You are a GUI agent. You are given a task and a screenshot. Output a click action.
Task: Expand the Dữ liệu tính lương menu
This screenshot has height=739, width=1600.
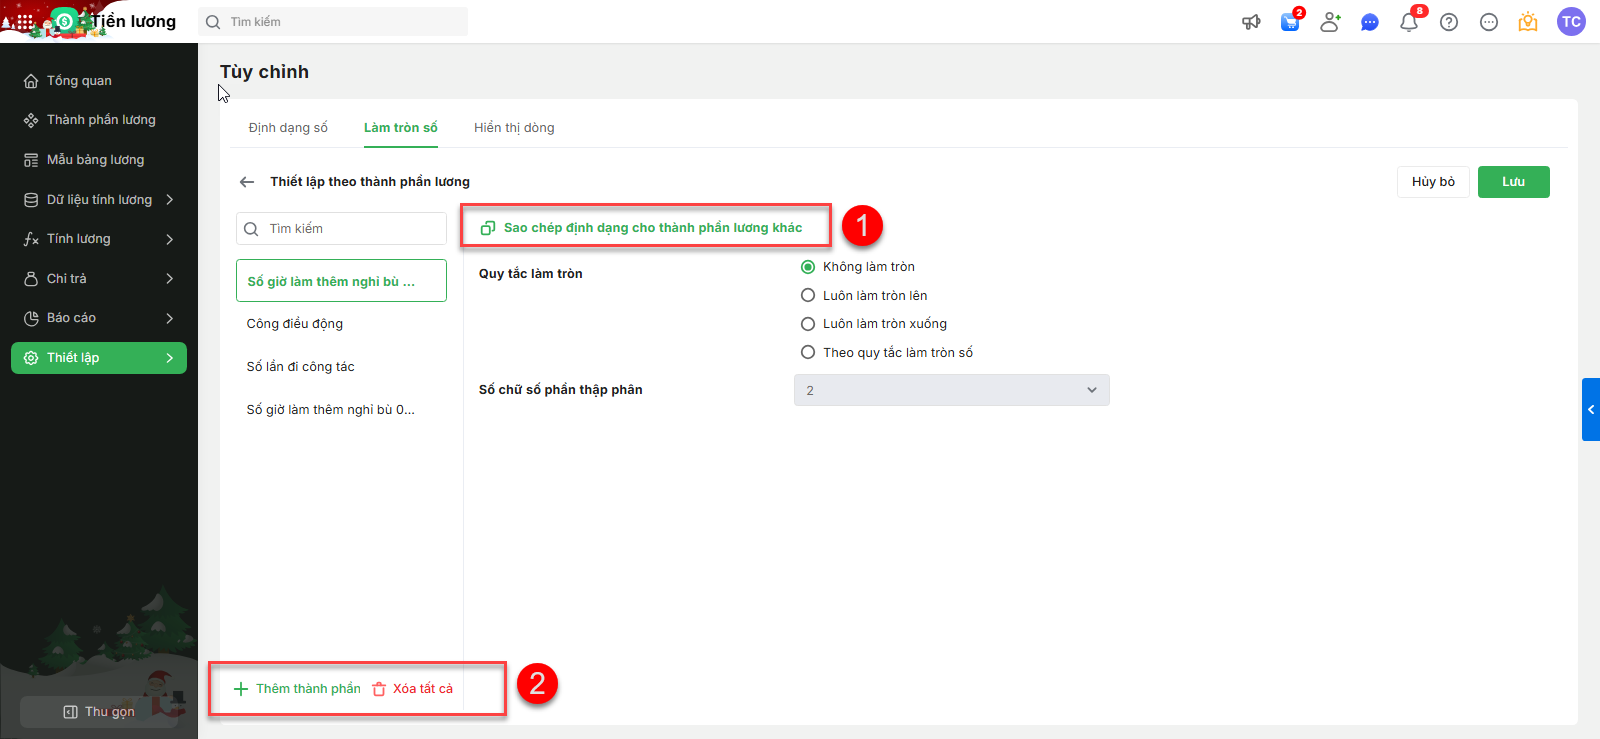pyautogui.click(x=99, y=200)
